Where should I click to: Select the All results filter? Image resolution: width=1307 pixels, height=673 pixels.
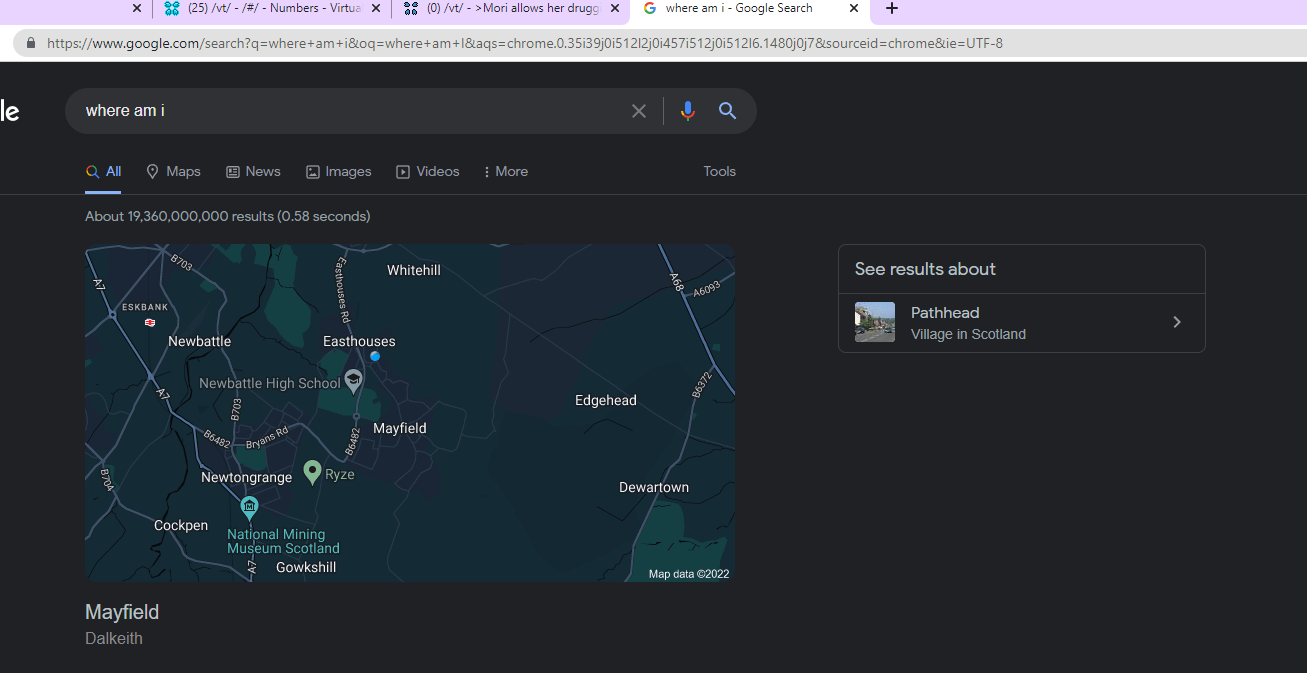pos(103,172)
